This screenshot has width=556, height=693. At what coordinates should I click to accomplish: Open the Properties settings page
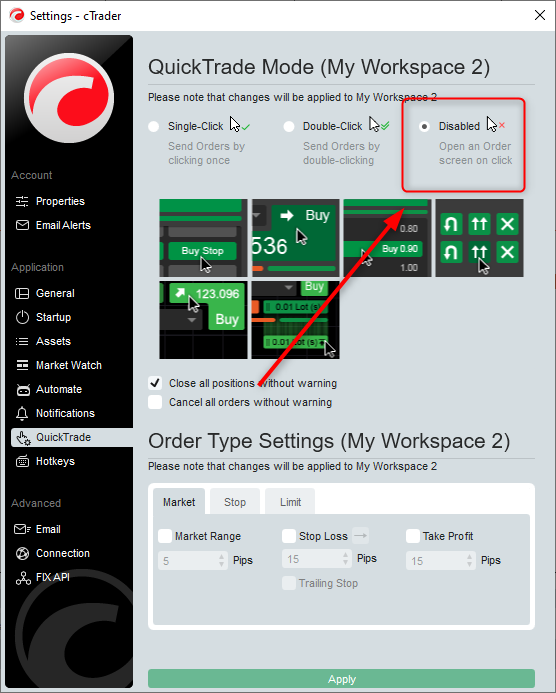[x=60, y=202]
